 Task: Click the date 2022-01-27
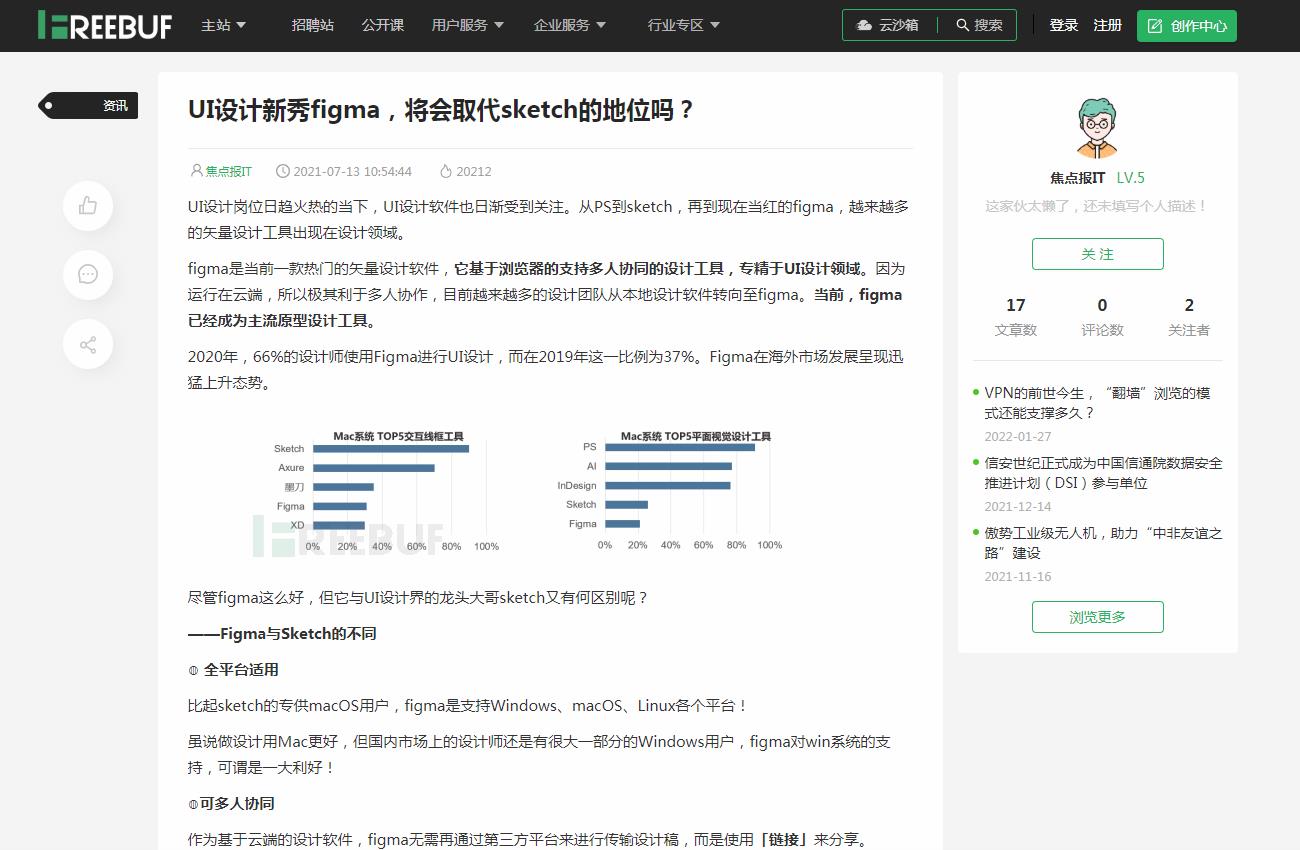point(1018,437)
